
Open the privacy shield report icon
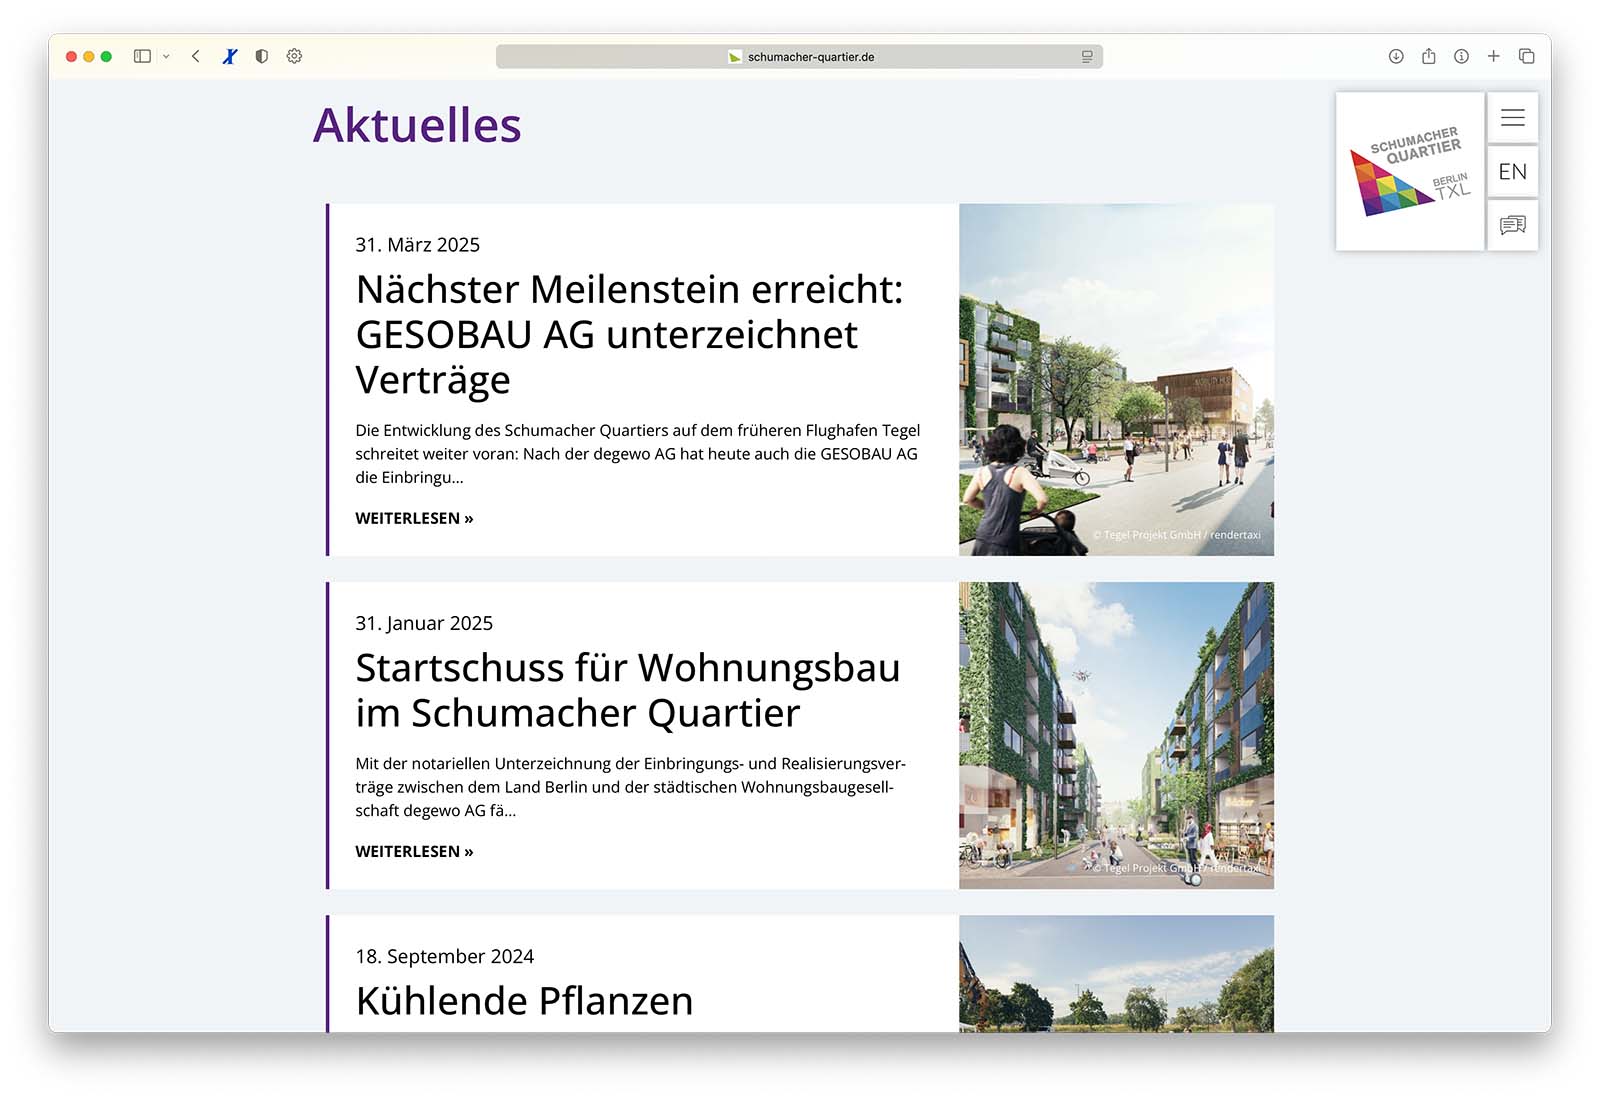pyautogui.click(x=262, y=56)
